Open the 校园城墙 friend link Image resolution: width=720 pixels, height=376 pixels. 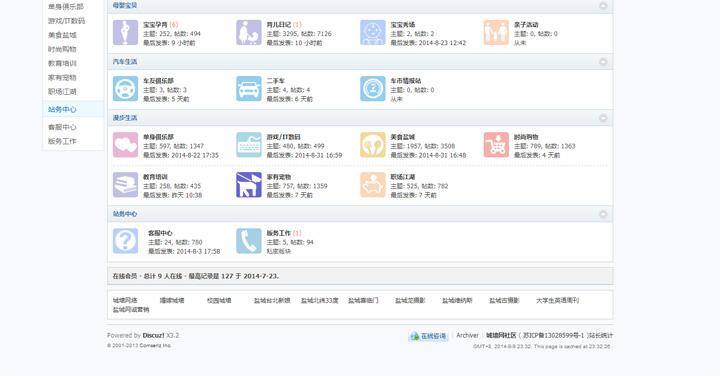coord(219,300)
